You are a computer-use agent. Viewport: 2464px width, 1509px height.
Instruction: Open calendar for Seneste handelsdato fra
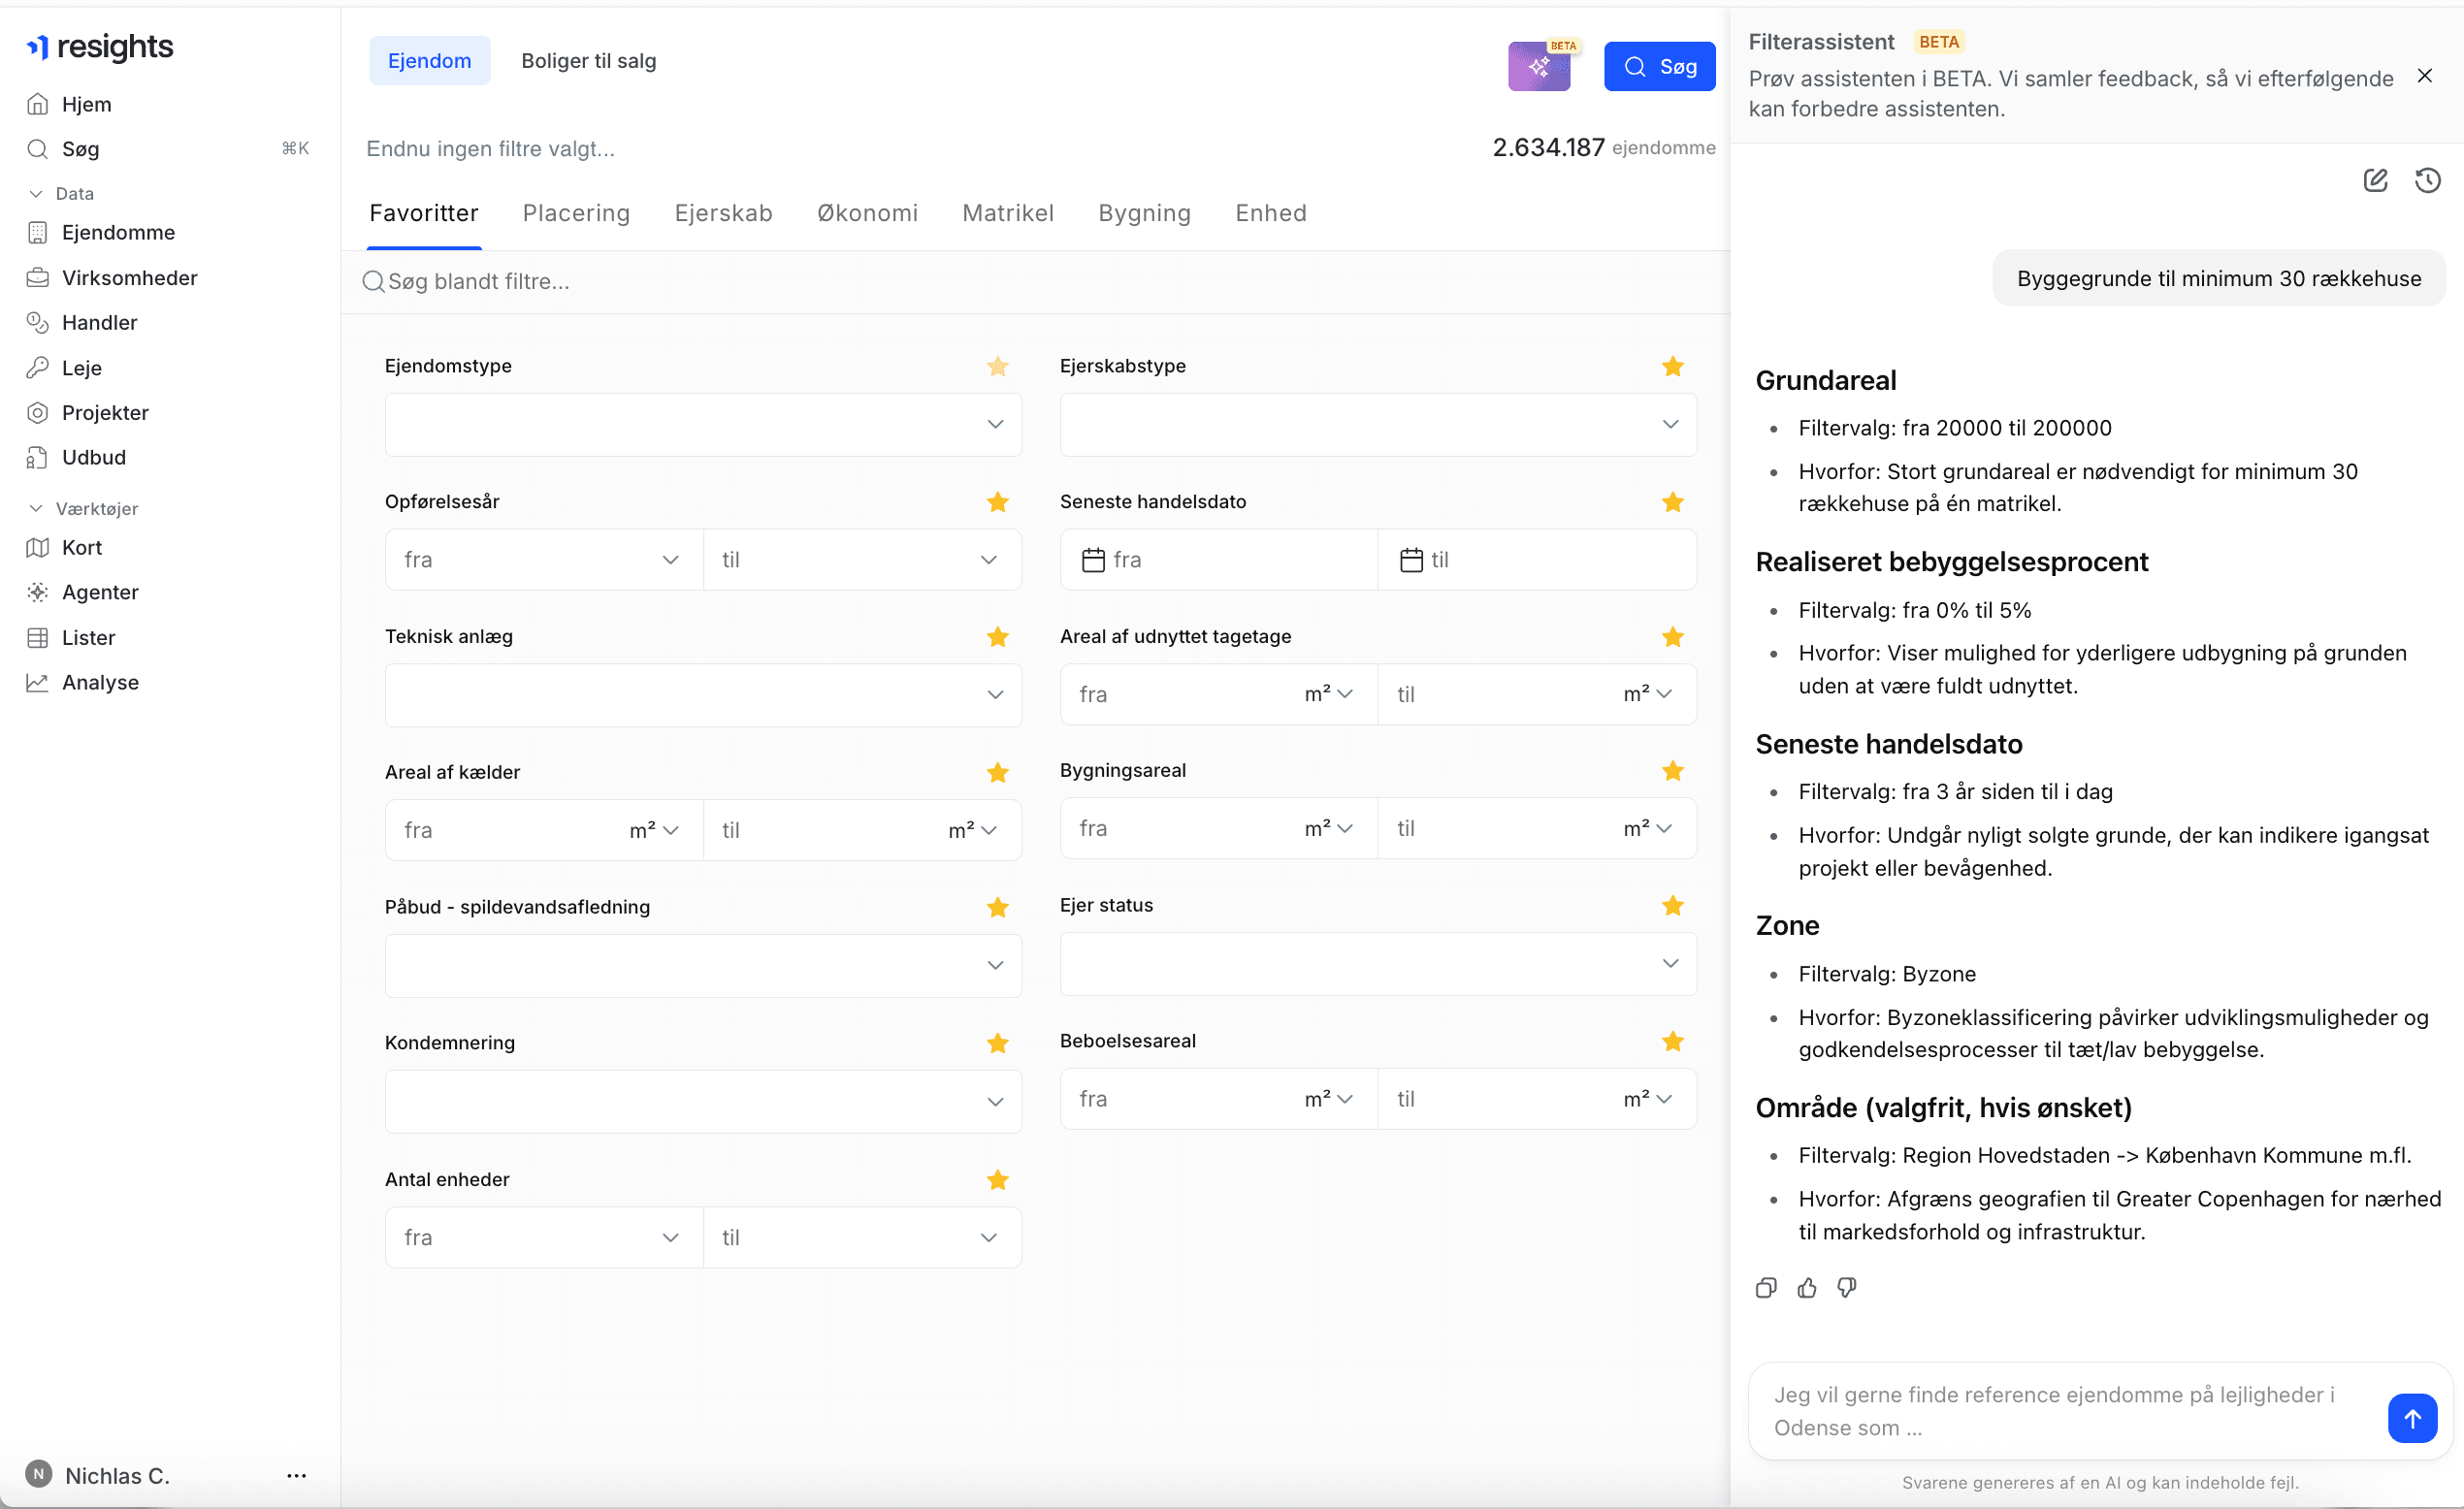[x=1093, y=560]
